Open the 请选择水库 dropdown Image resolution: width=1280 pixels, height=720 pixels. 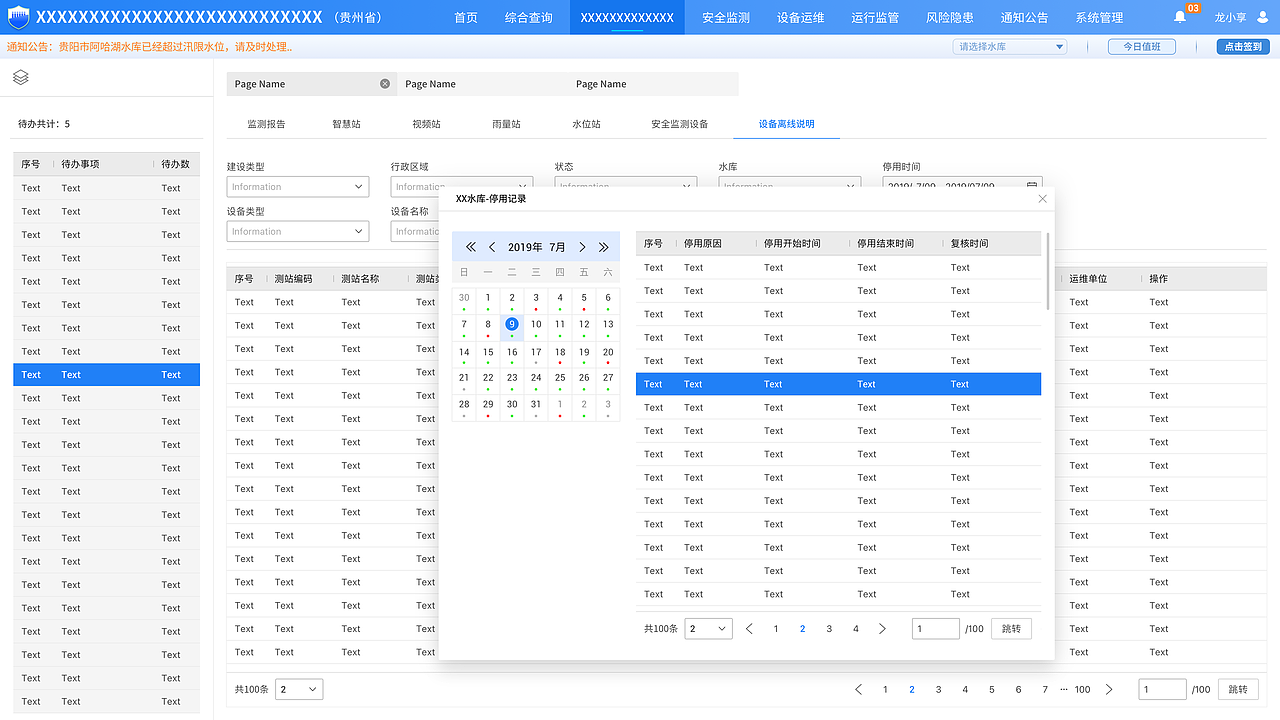tap(1010, 47)
